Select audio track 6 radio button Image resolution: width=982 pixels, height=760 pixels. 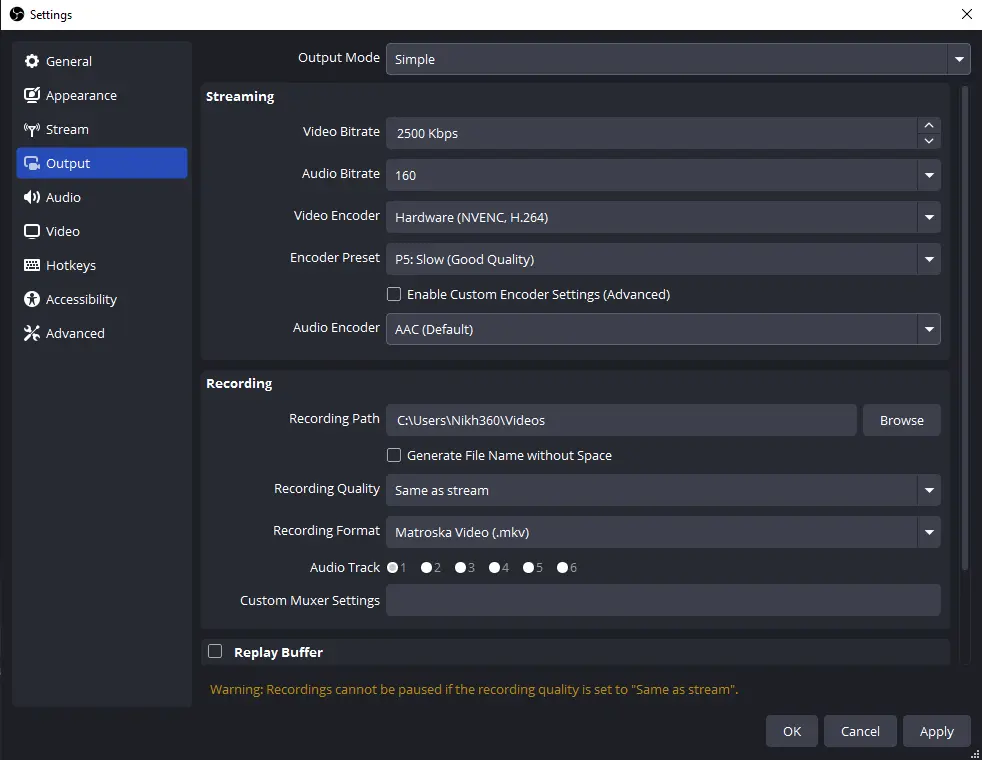(562, 568)
